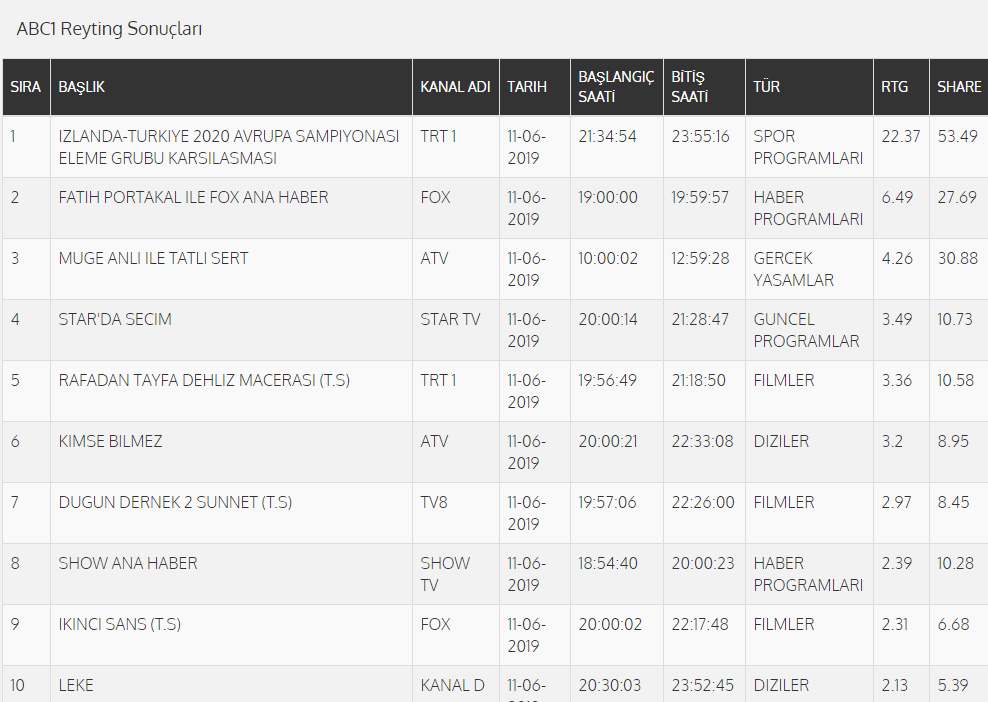Click the SIRA column header
The image size is (988, 702).
point(25,87)
